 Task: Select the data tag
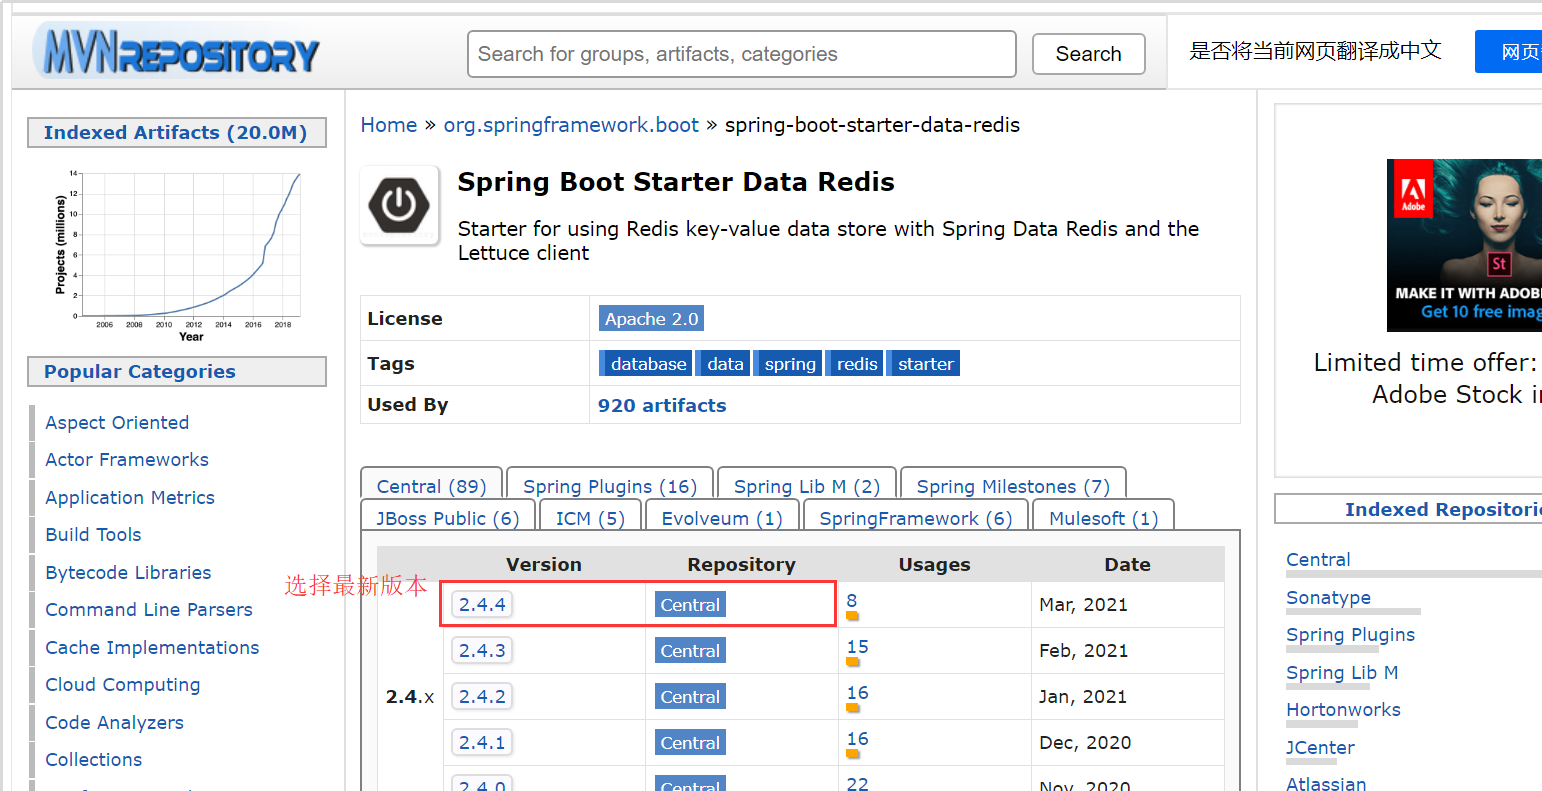point(722,364)
